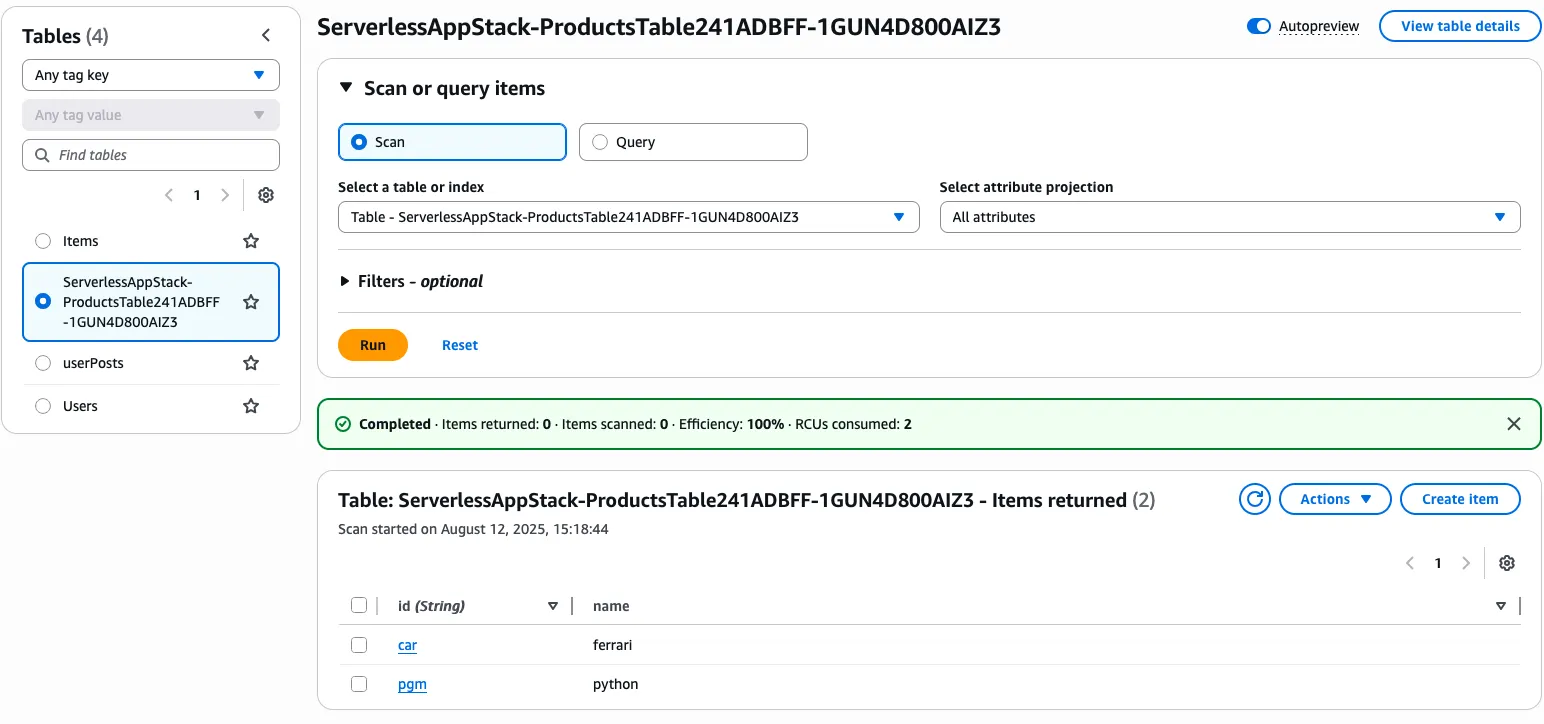This screenshot has width=1544, height=724.
Task: Go to previous page of results
Action: 1410,563
